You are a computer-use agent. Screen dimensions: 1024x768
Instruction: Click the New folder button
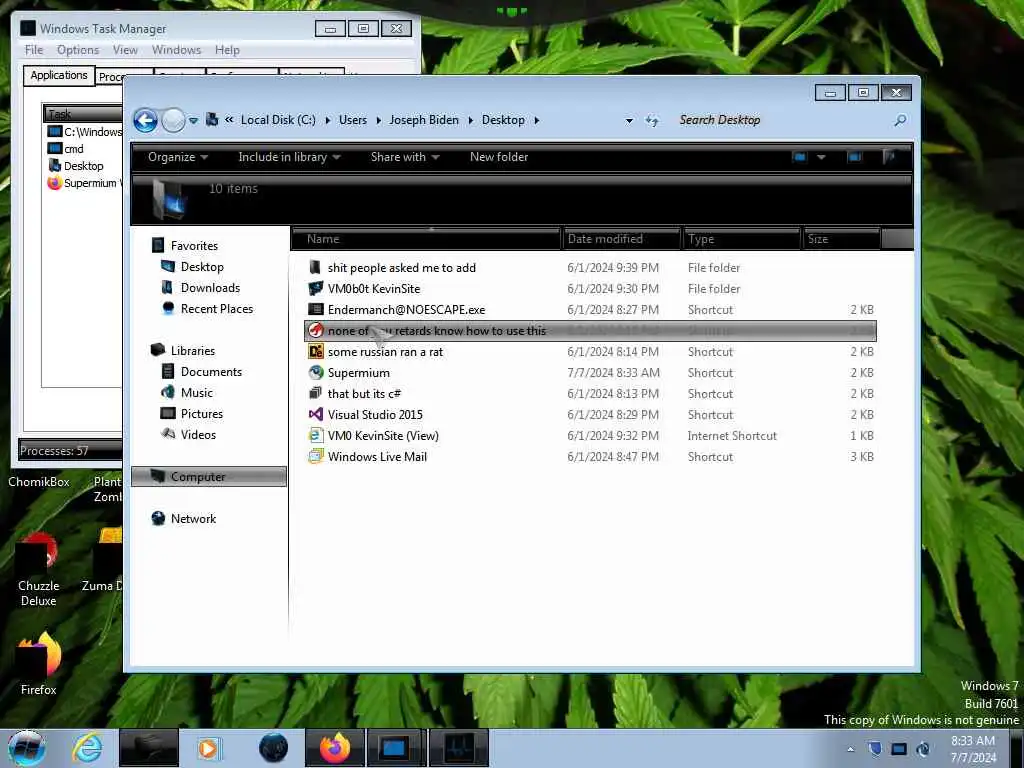tap(499, 157)
